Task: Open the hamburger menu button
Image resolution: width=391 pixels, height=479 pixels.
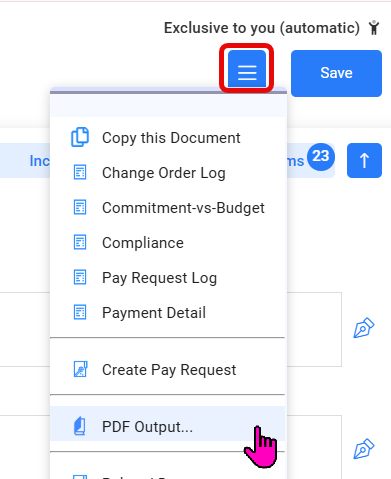Action: coord(247,69)
